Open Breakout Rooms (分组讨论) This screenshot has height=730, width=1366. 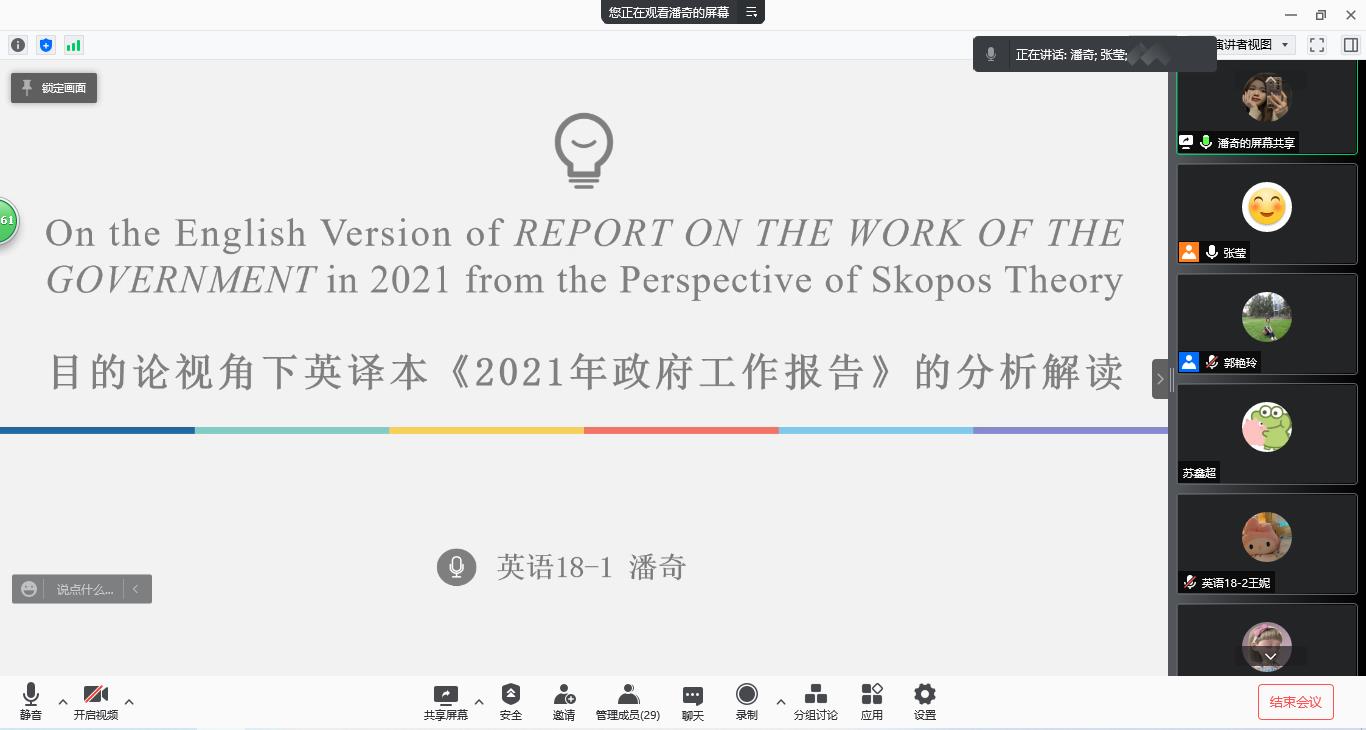816,701
